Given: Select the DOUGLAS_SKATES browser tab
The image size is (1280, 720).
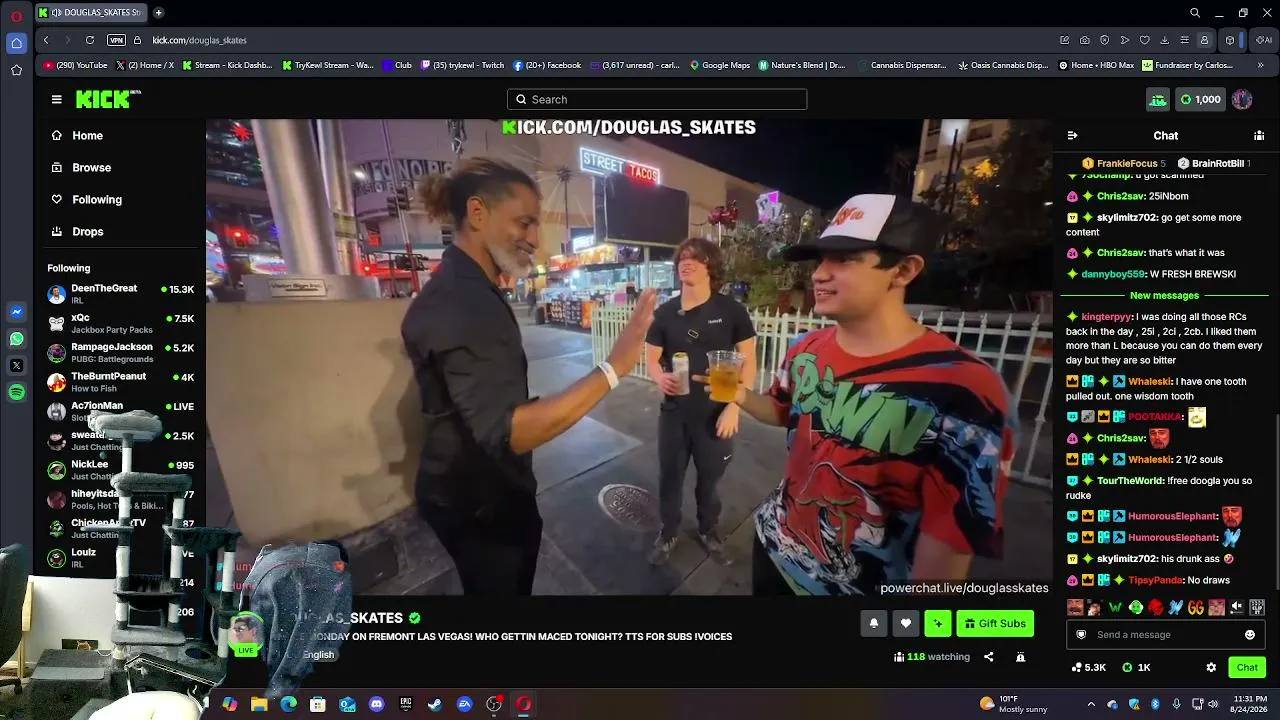Looking at the screenshot, I should click(90, 12).
